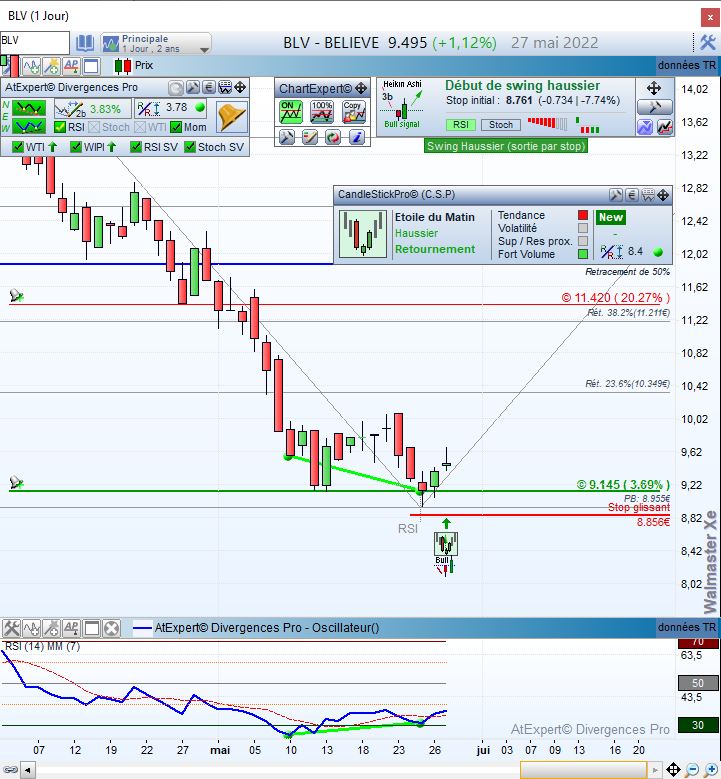721x779 pixels.
Task: Toggle ChartExpert ON button
Action: pyautogui.click(x=291, y=112)
